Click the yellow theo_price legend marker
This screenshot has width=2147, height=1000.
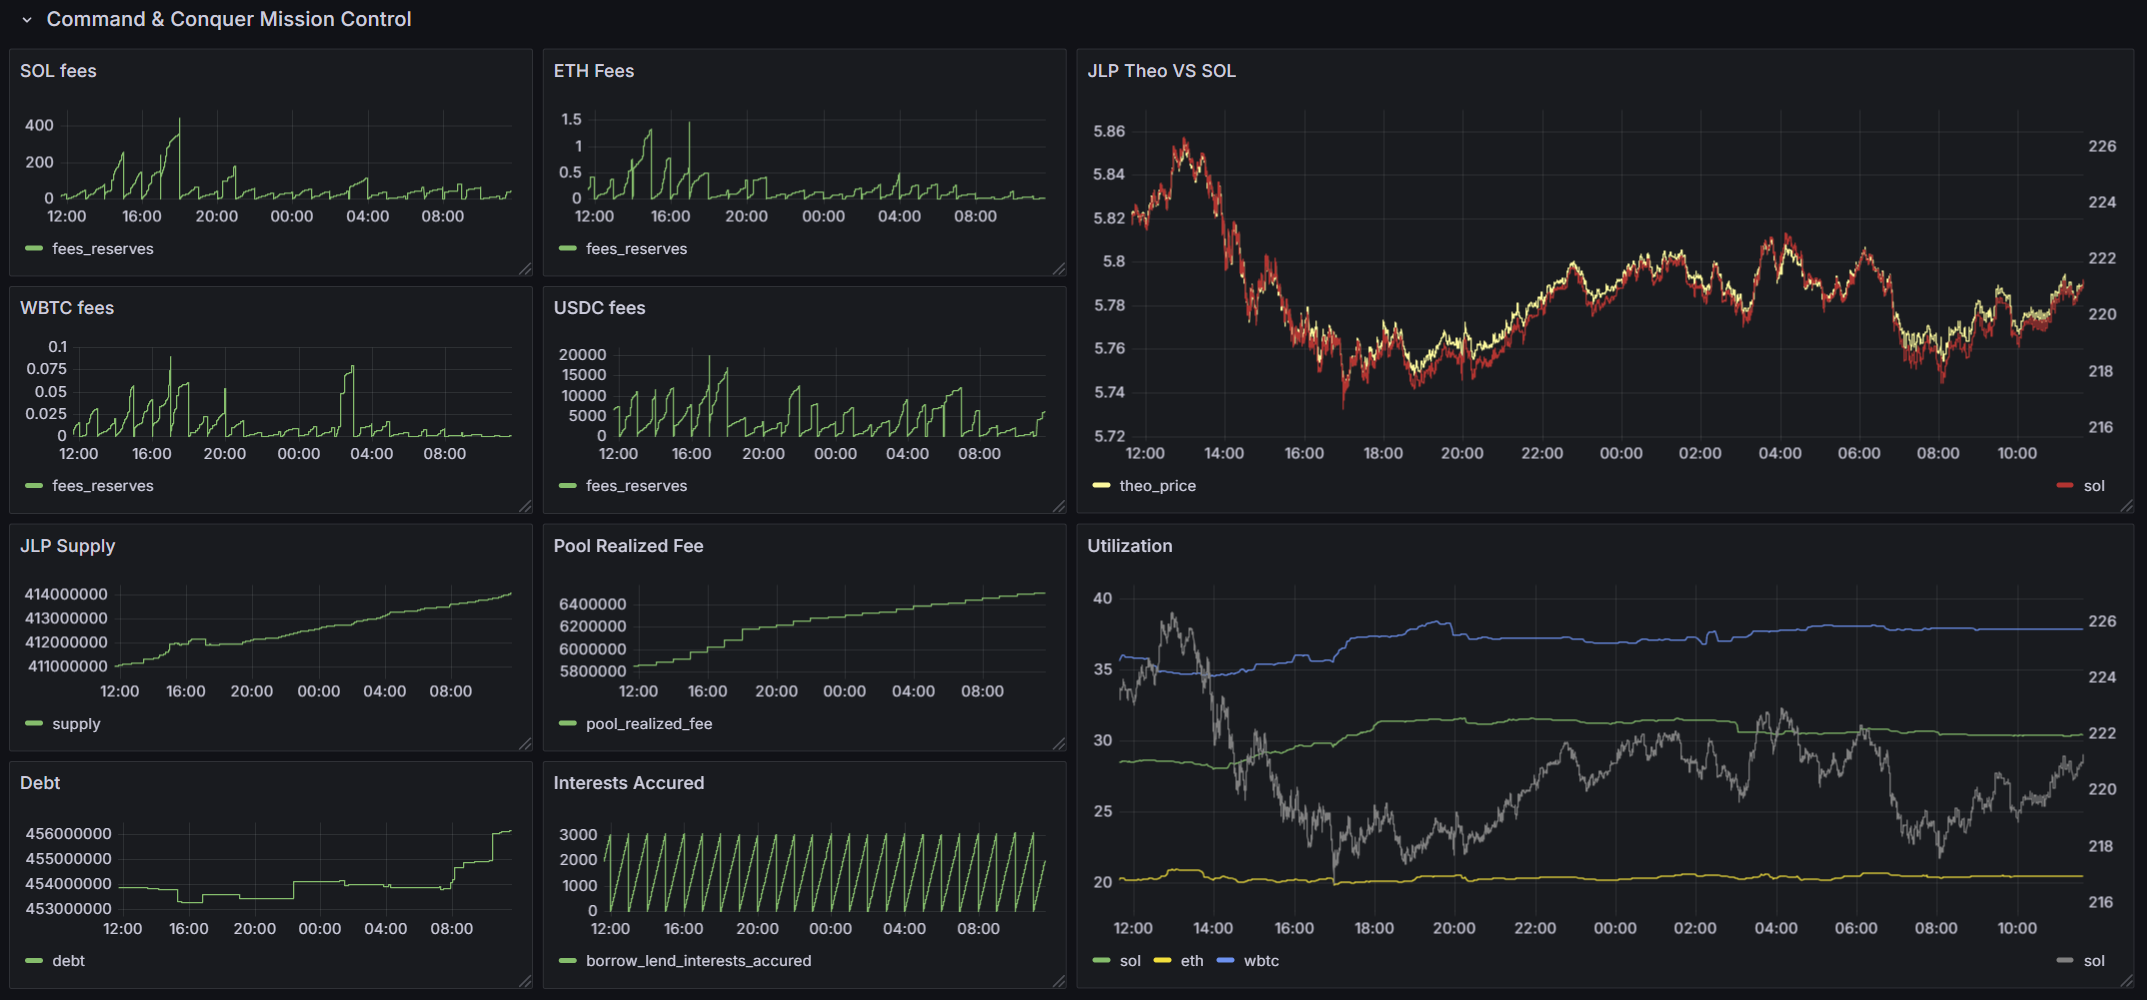[x=1100, y=485]
